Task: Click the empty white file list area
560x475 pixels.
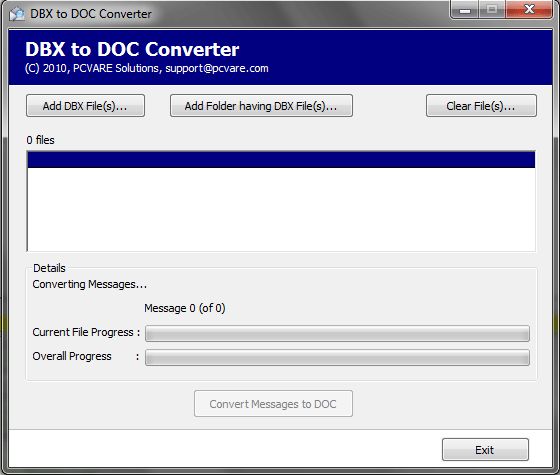Action: pos(281,209)
